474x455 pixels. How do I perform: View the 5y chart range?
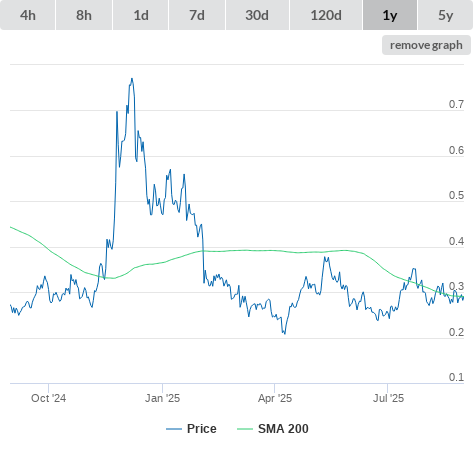[x=445, y=15]
